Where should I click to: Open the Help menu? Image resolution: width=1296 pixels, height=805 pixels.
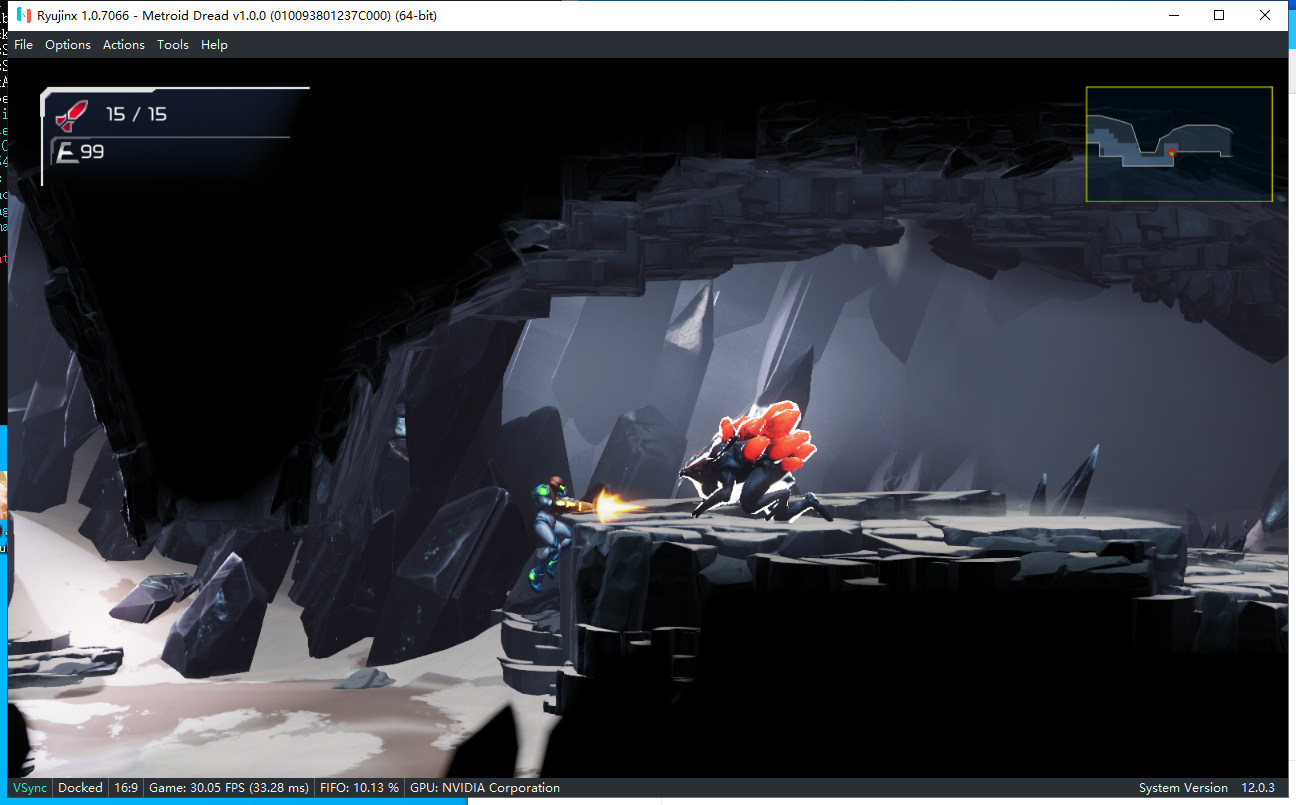pos(214,45)
